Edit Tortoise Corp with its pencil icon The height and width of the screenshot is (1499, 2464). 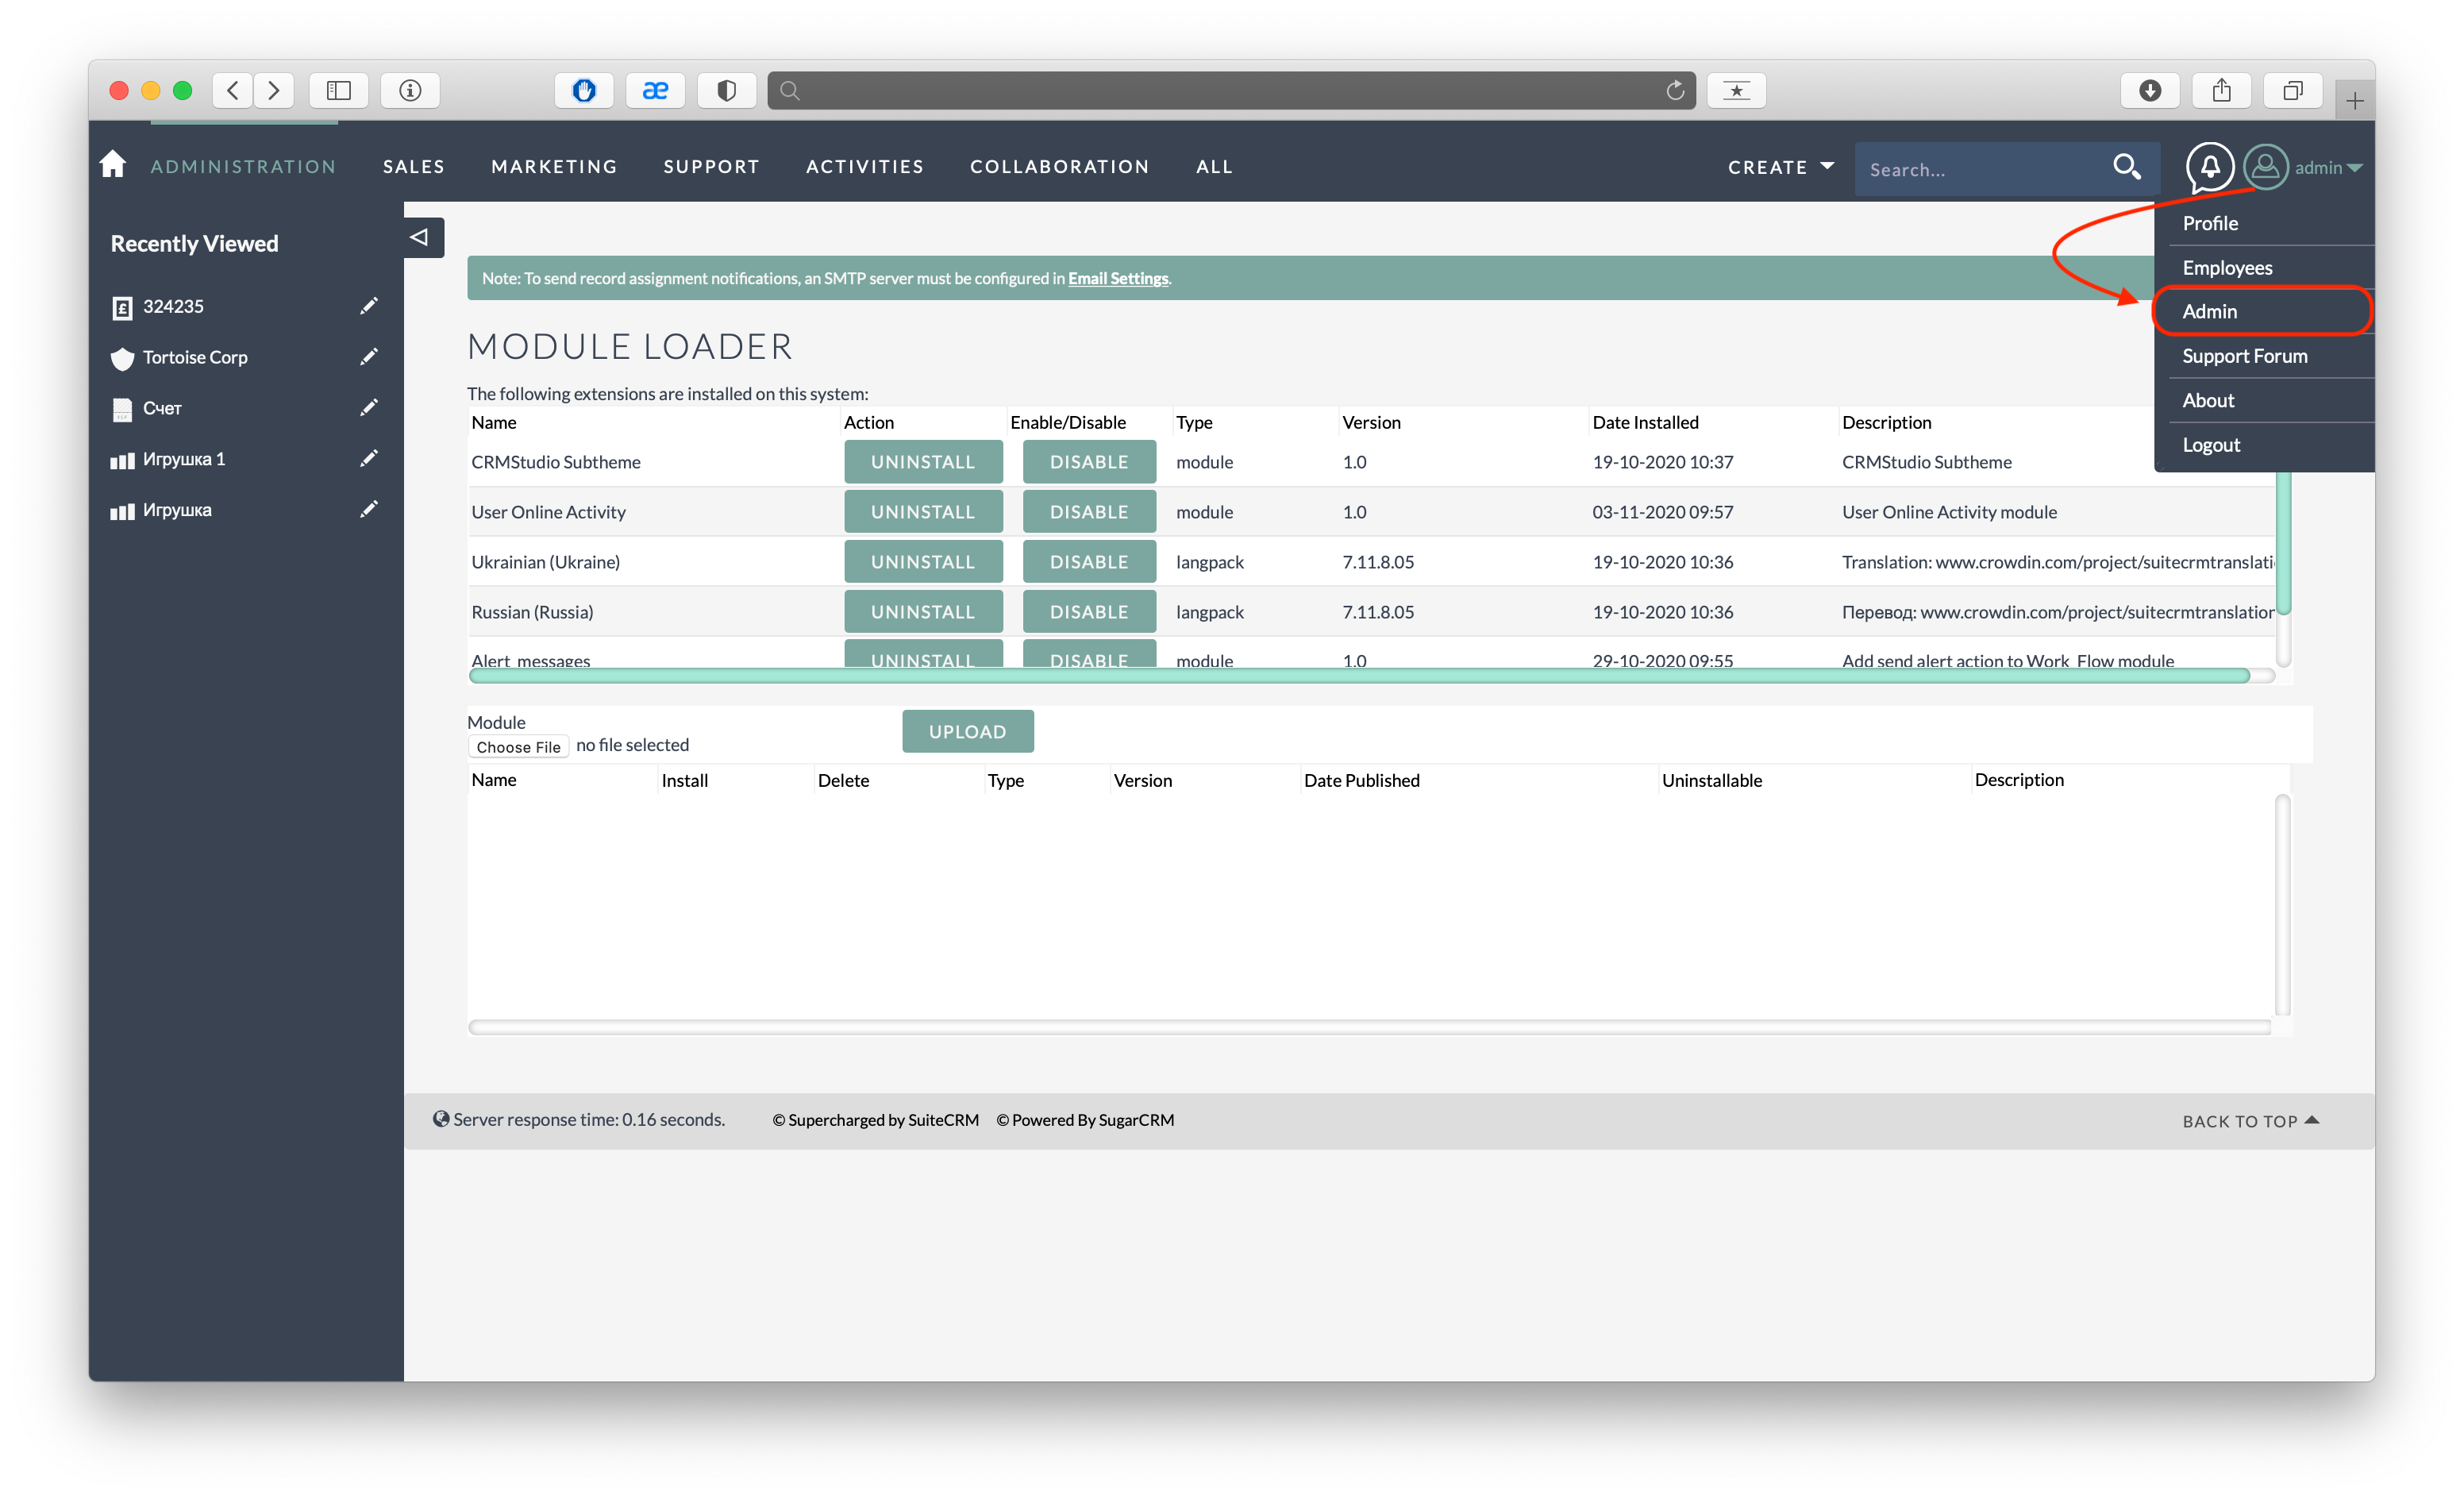click(x=369, y=357)
